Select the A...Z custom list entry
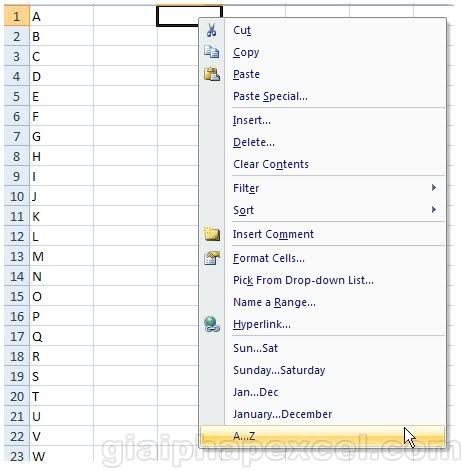The image size is (462, 471). [x=322, y=436]
